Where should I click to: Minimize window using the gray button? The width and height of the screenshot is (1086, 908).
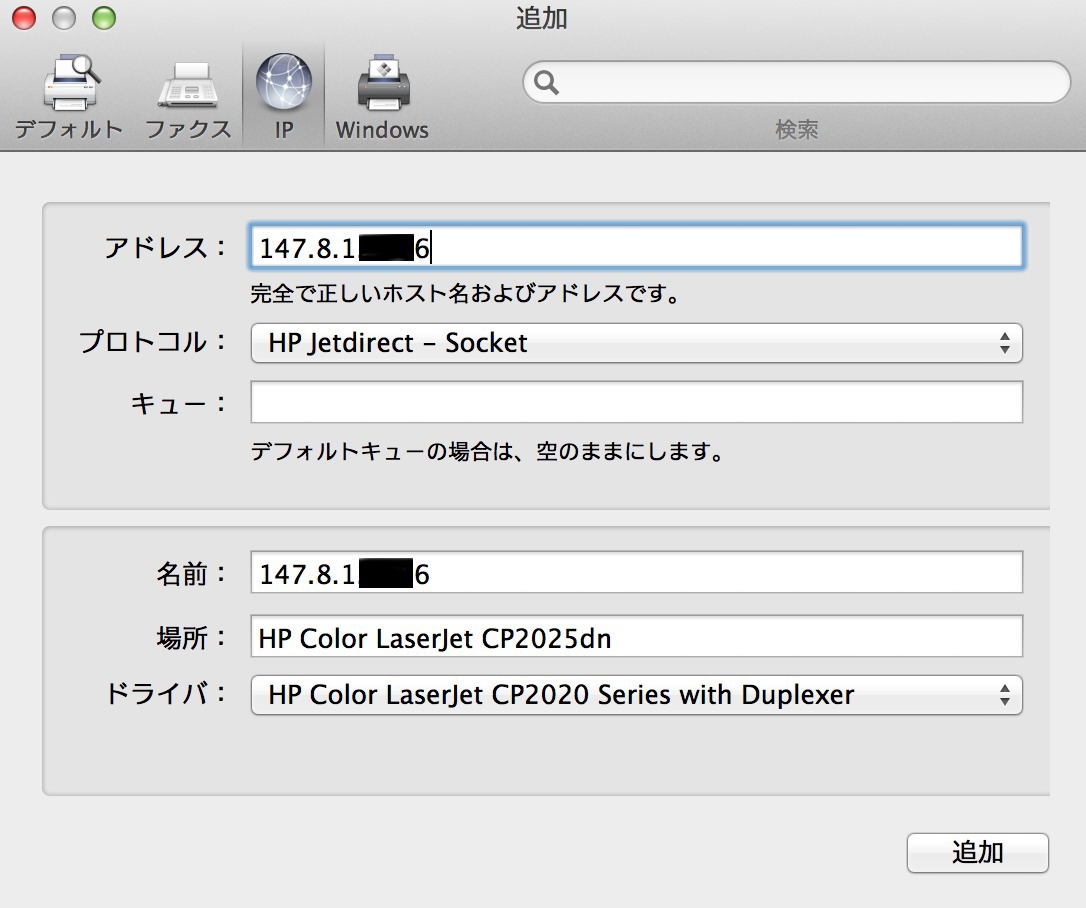(x=64, y=17)
